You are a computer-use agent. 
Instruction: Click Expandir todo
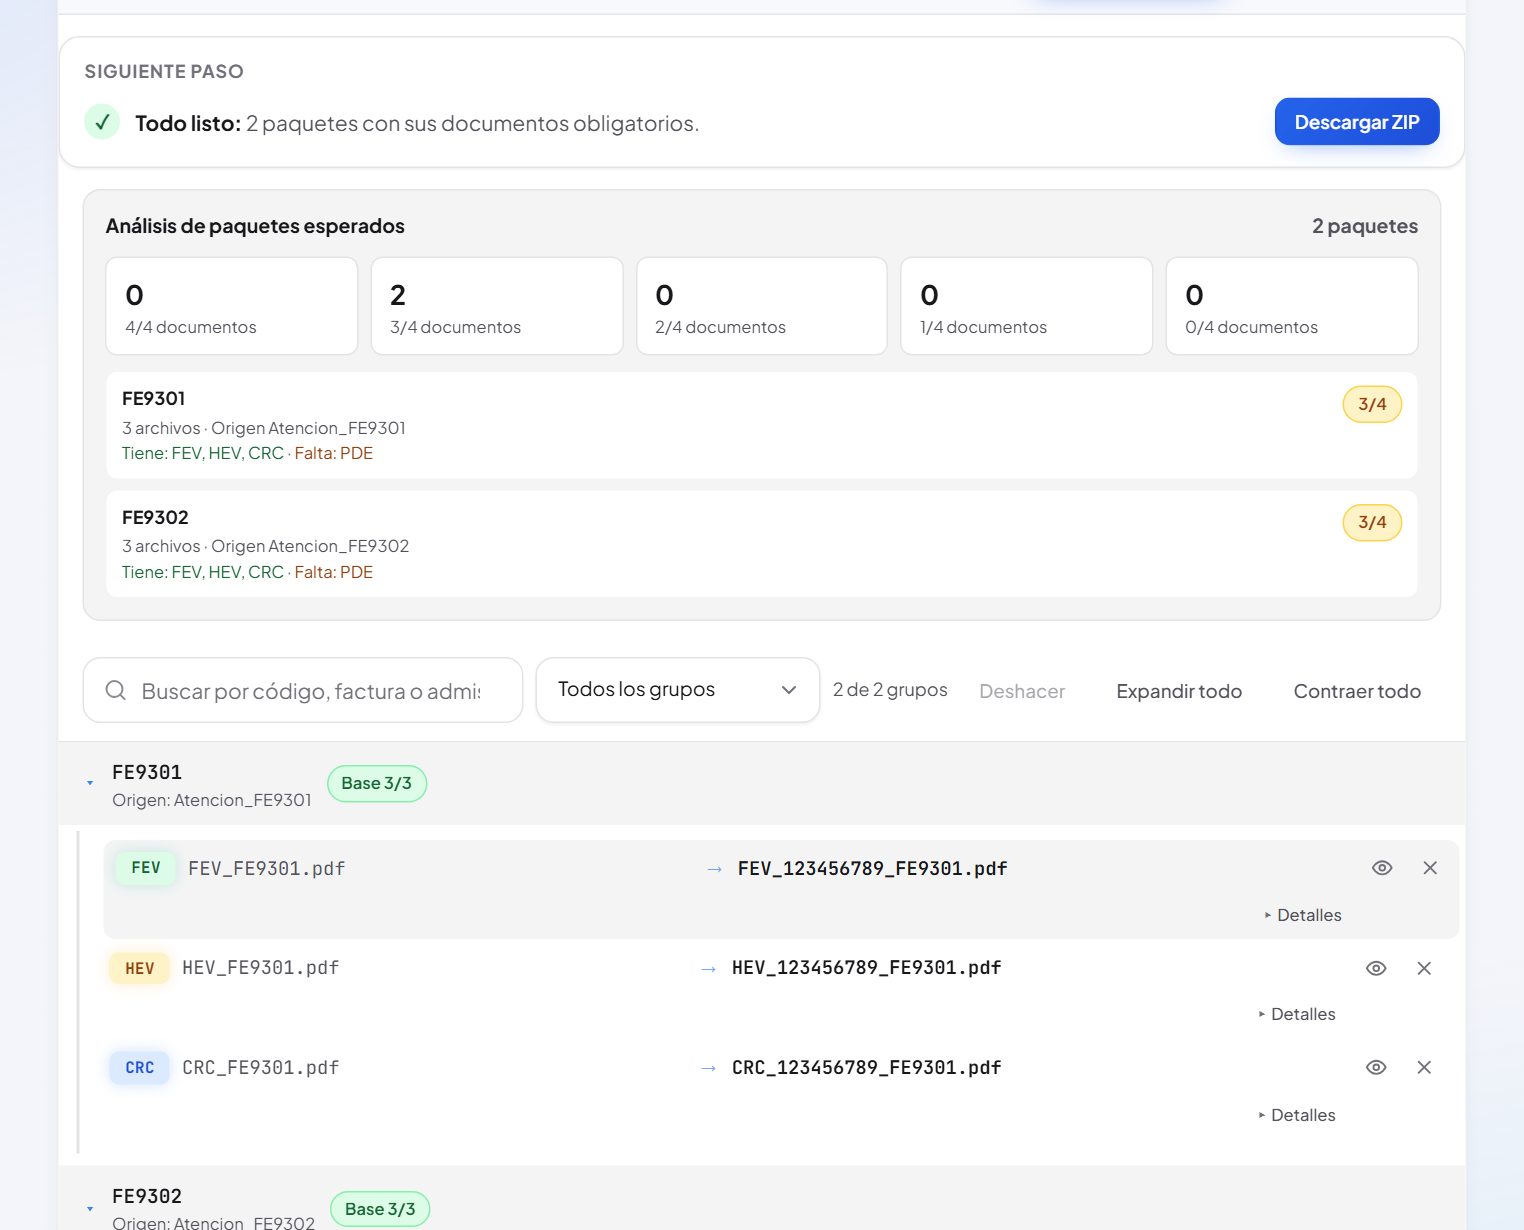tap(1179, 691)
